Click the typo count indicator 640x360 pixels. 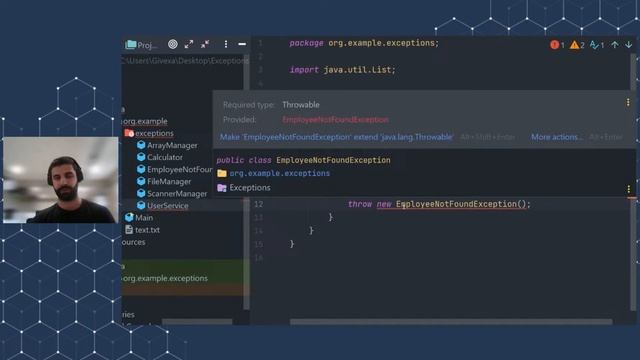coord(597,45)
